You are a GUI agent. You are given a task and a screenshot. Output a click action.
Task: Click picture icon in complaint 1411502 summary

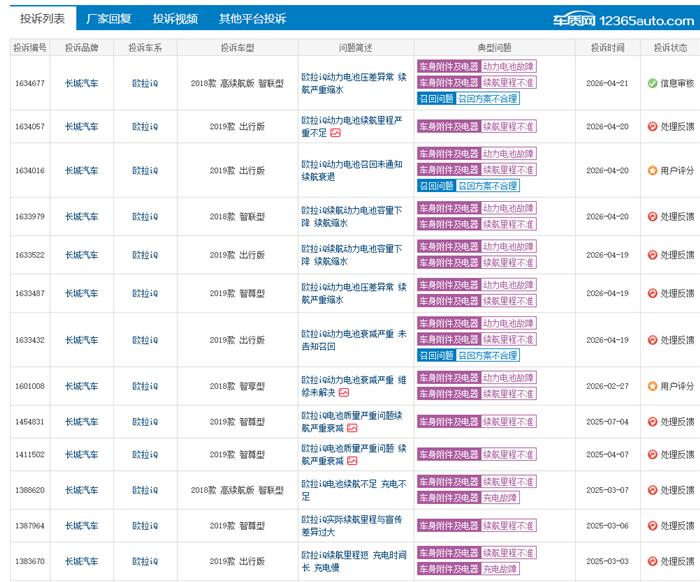pos(352,461)
